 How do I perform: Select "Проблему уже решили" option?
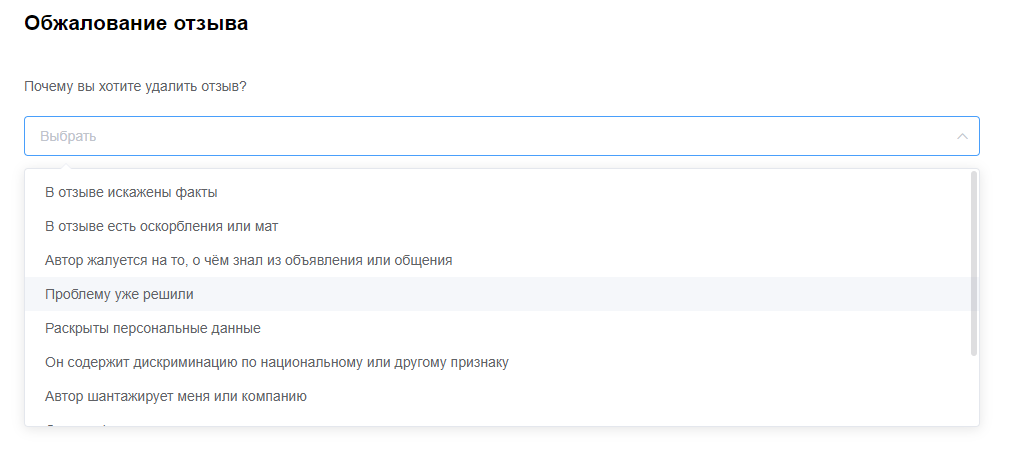(119, 294)
